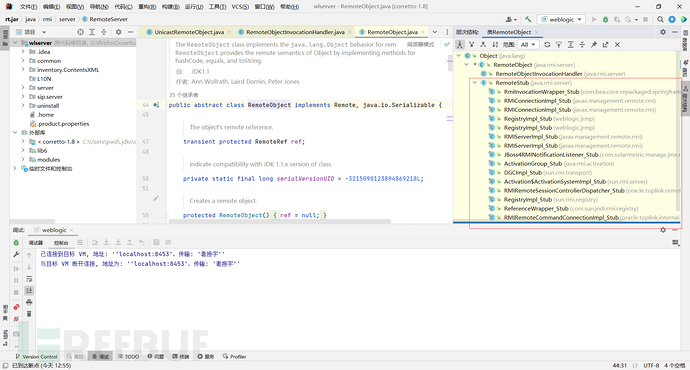
Task: Toggle alphabetical sort in hierarchy toolbar
Action: [495, 44]
